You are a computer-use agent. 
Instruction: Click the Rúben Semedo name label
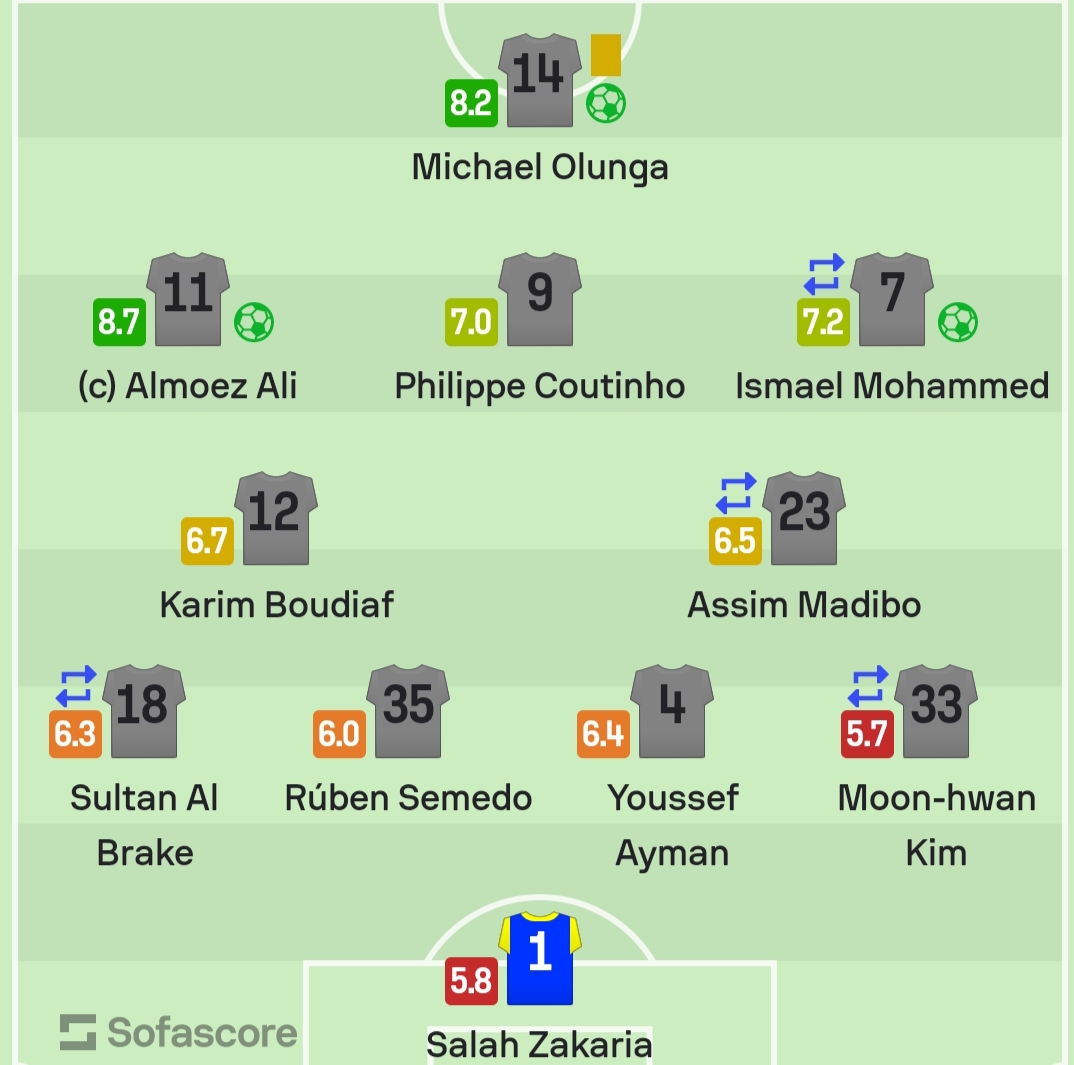pos(408,798)
